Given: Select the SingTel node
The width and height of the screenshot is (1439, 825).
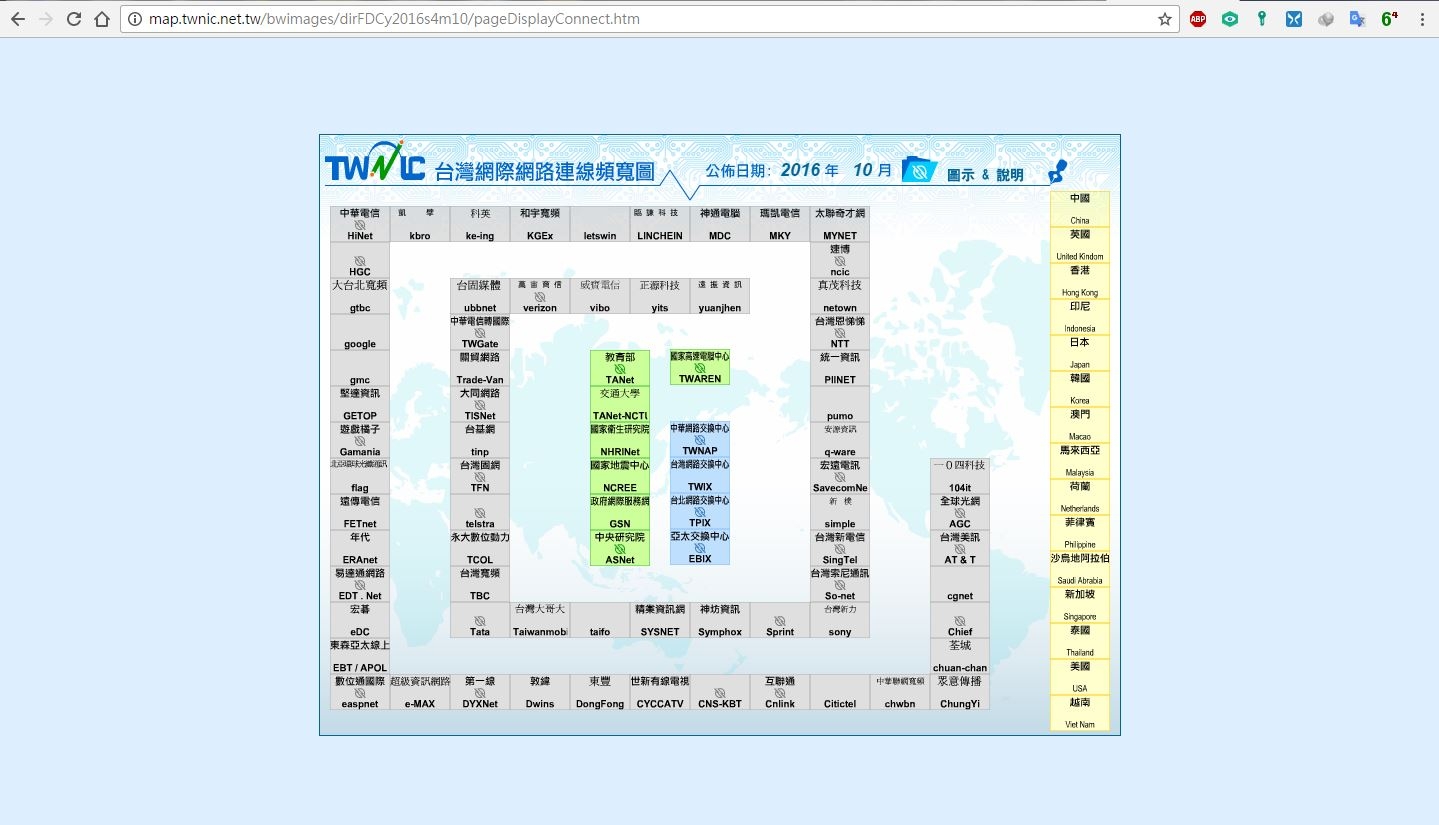Looking at the screenshot, I should pyautogui.click(x=840, y=548).
